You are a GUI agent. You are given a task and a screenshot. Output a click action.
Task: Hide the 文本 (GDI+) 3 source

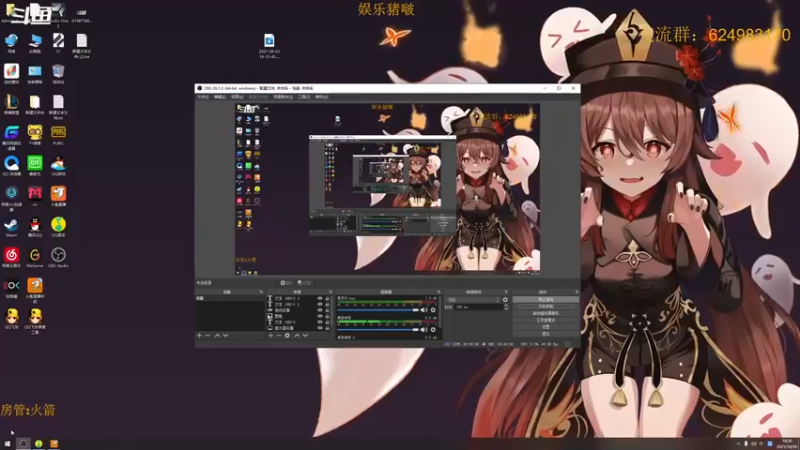point(320,298)
